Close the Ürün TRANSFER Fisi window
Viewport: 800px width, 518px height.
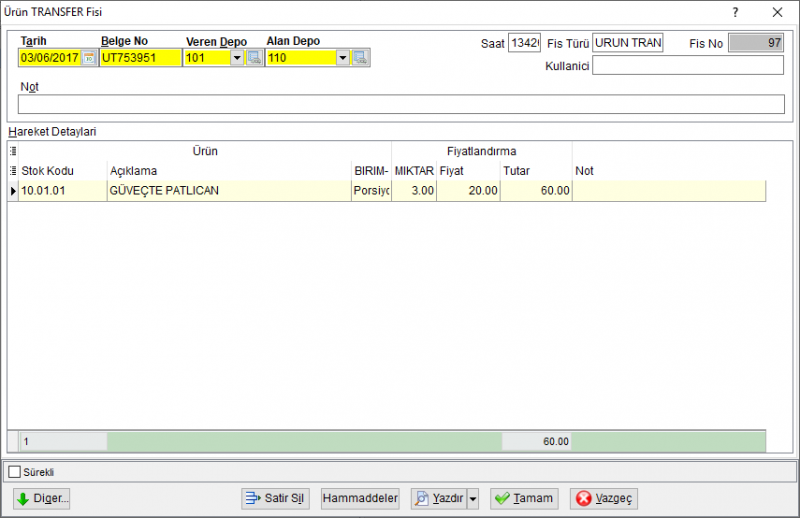tap(777, 12)
